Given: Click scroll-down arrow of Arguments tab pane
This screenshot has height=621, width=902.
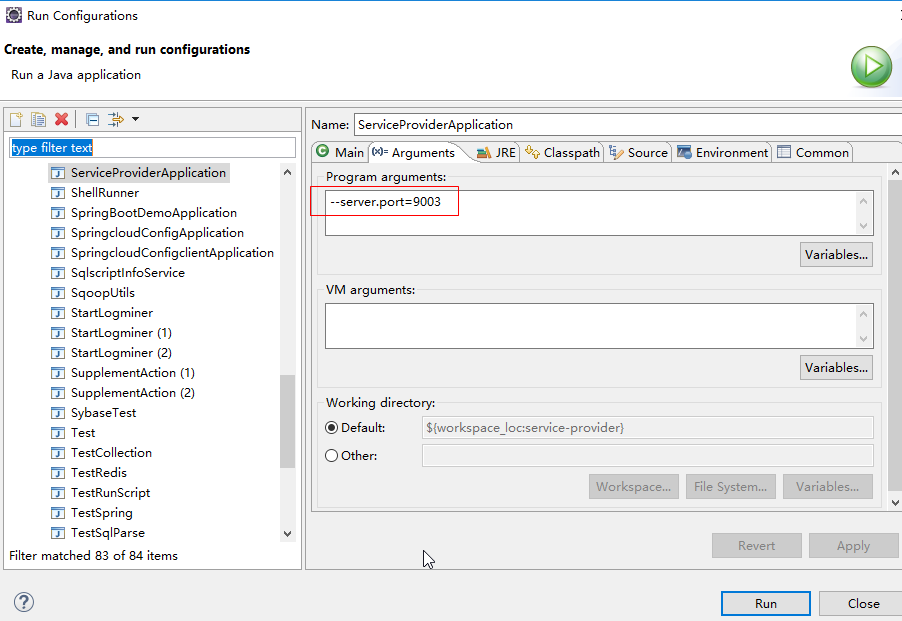Looking at the screenshot, I should point(895,503).
